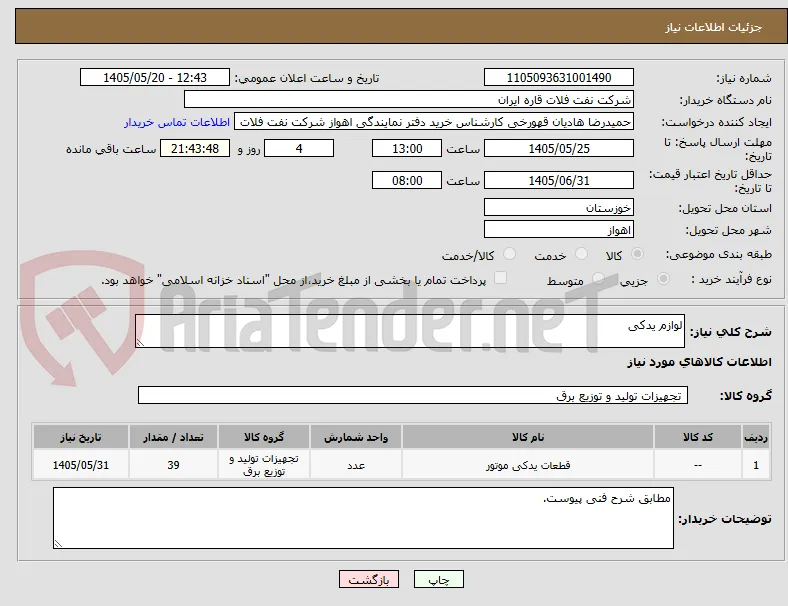Click the unit cell عدد
This screenshot has width=788, height=606.
coord(356,465)
